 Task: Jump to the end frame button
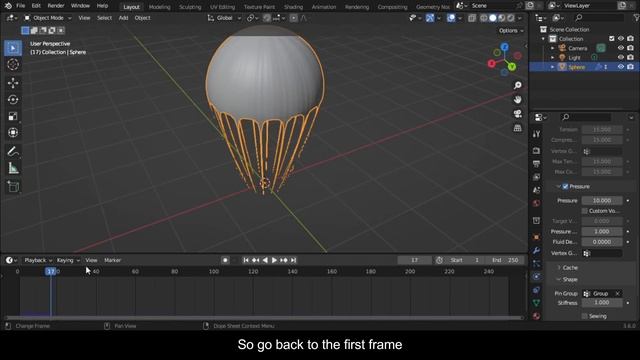pyautogui.click(x=293, y=260)
